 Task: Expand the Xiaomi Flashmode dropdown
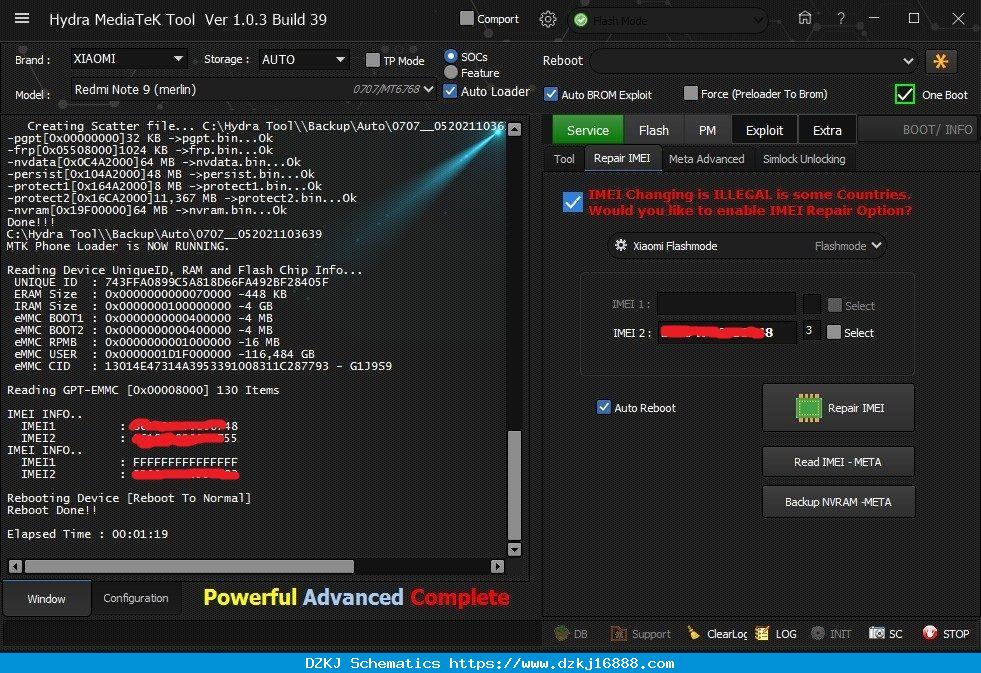tap(746, 246)
